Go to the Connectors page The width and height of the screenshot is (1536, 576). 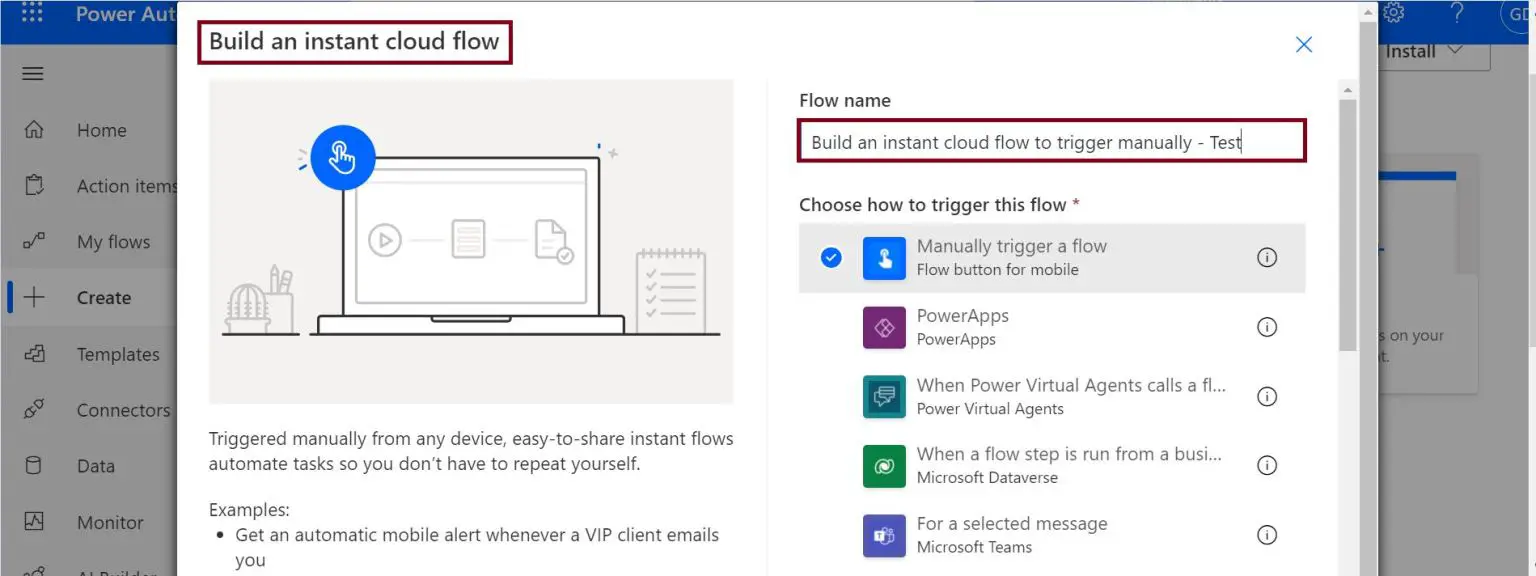(x=123, y=410)
